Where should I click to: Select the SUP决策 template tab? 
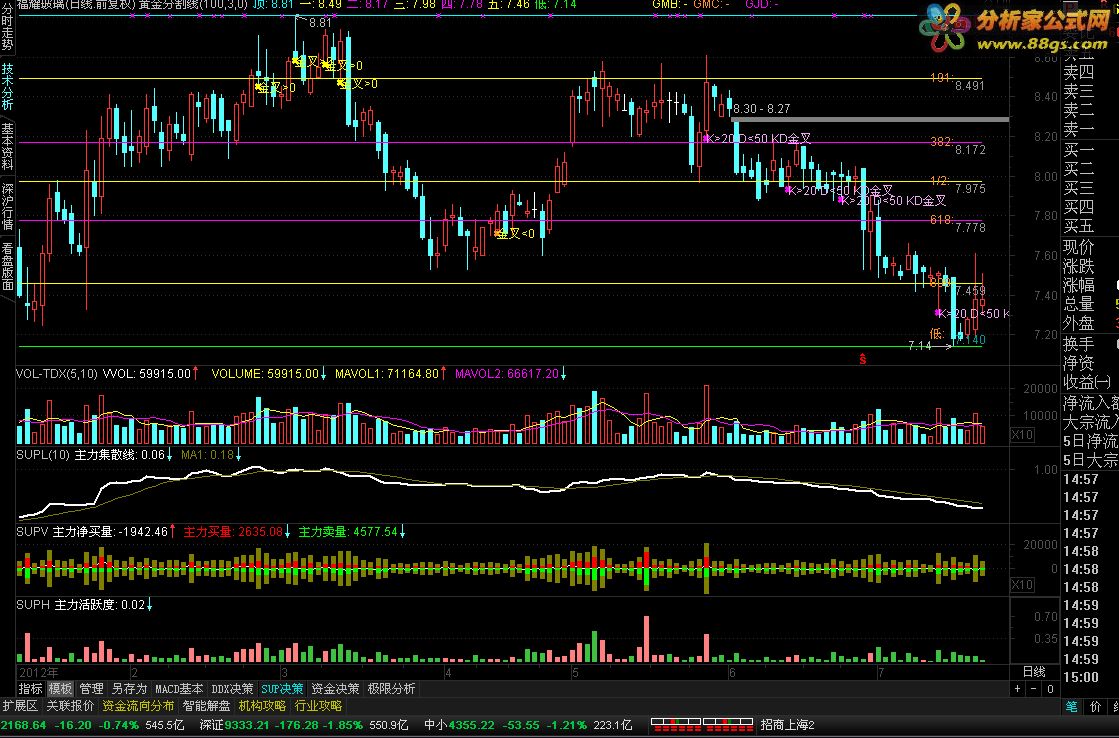(x=282, y=689)
